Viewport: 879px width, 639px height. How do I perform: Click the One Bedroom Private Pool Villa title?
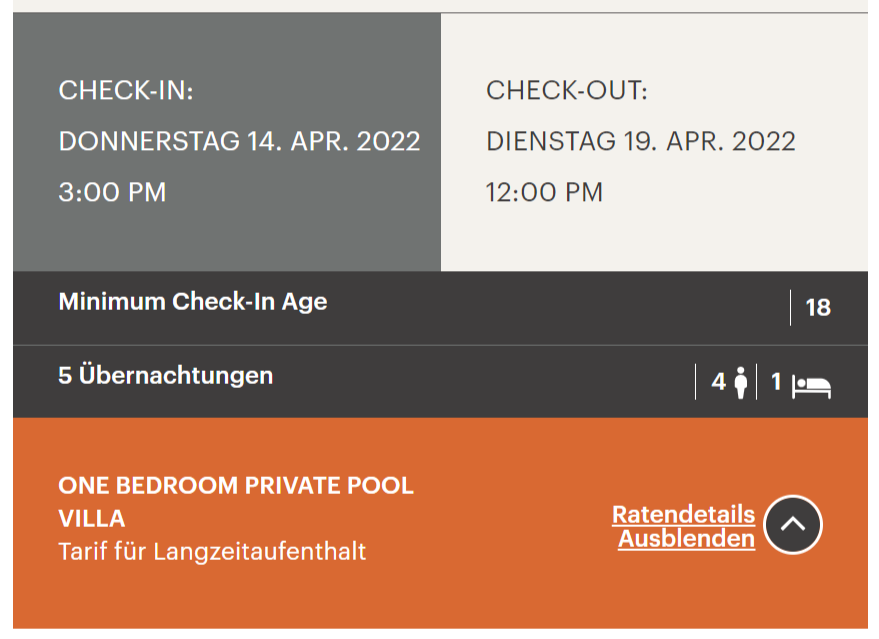tap(236, 502)
